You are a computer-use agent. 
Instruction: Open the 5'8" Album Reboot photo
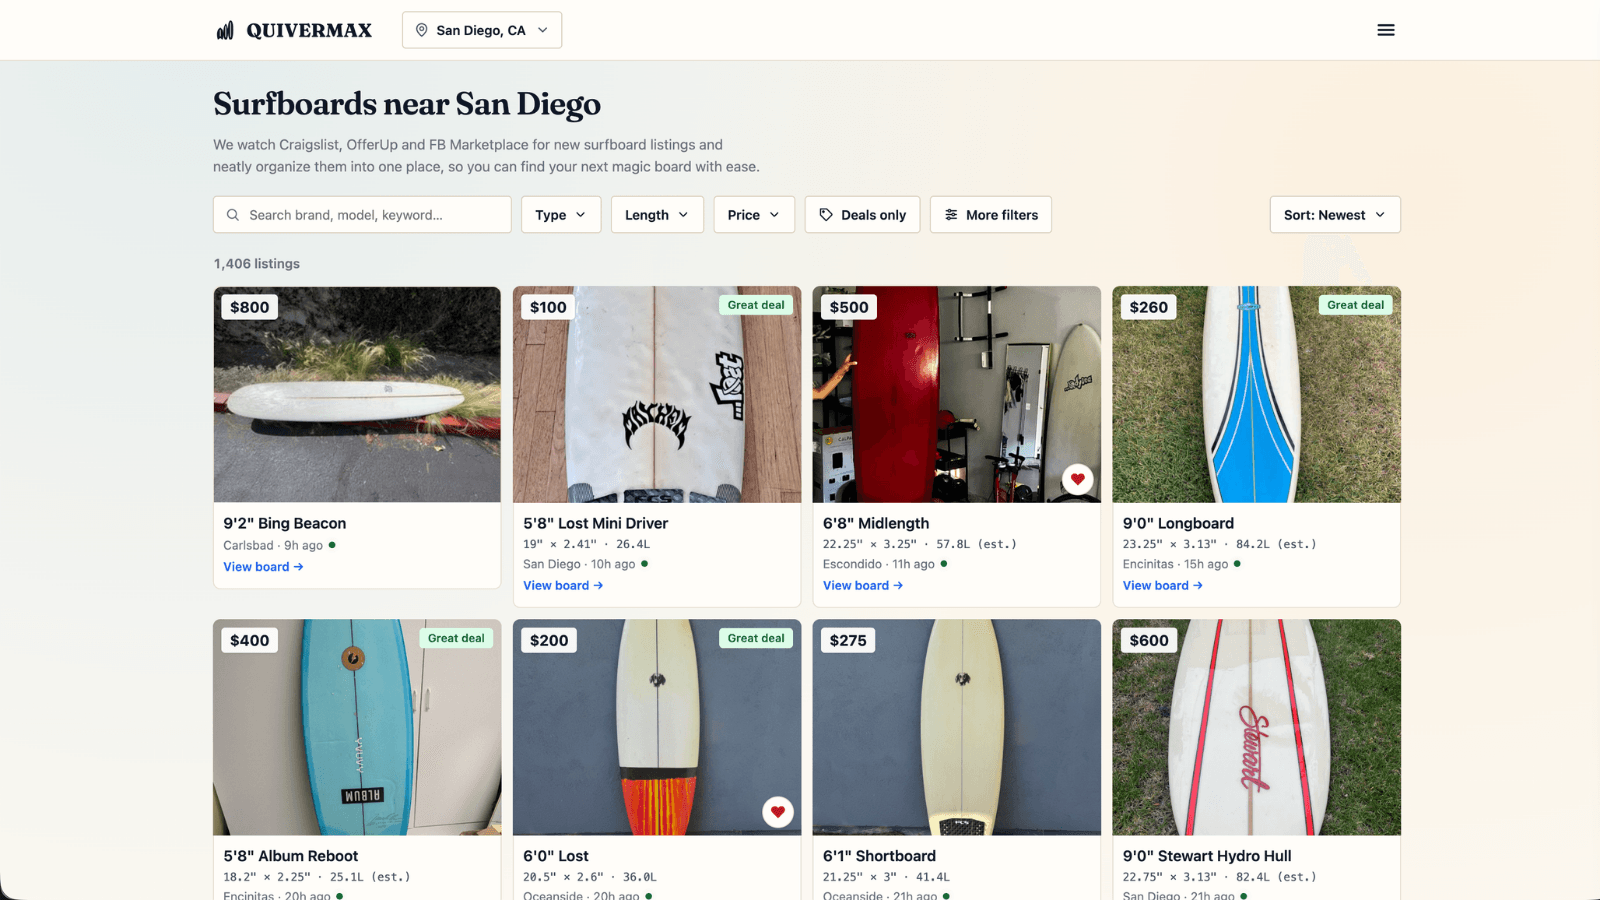pyautogui.click(x=357, y=728)
